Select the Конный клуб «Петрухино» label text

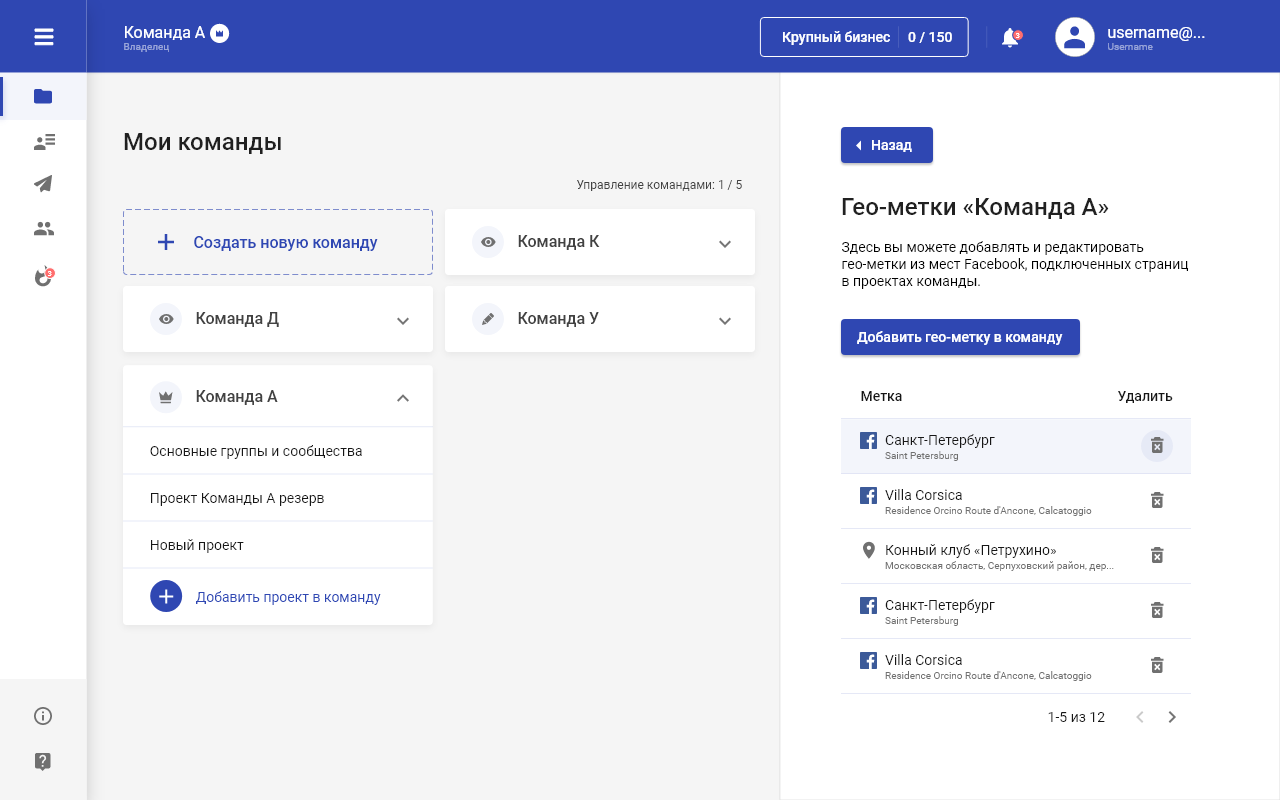970,550
